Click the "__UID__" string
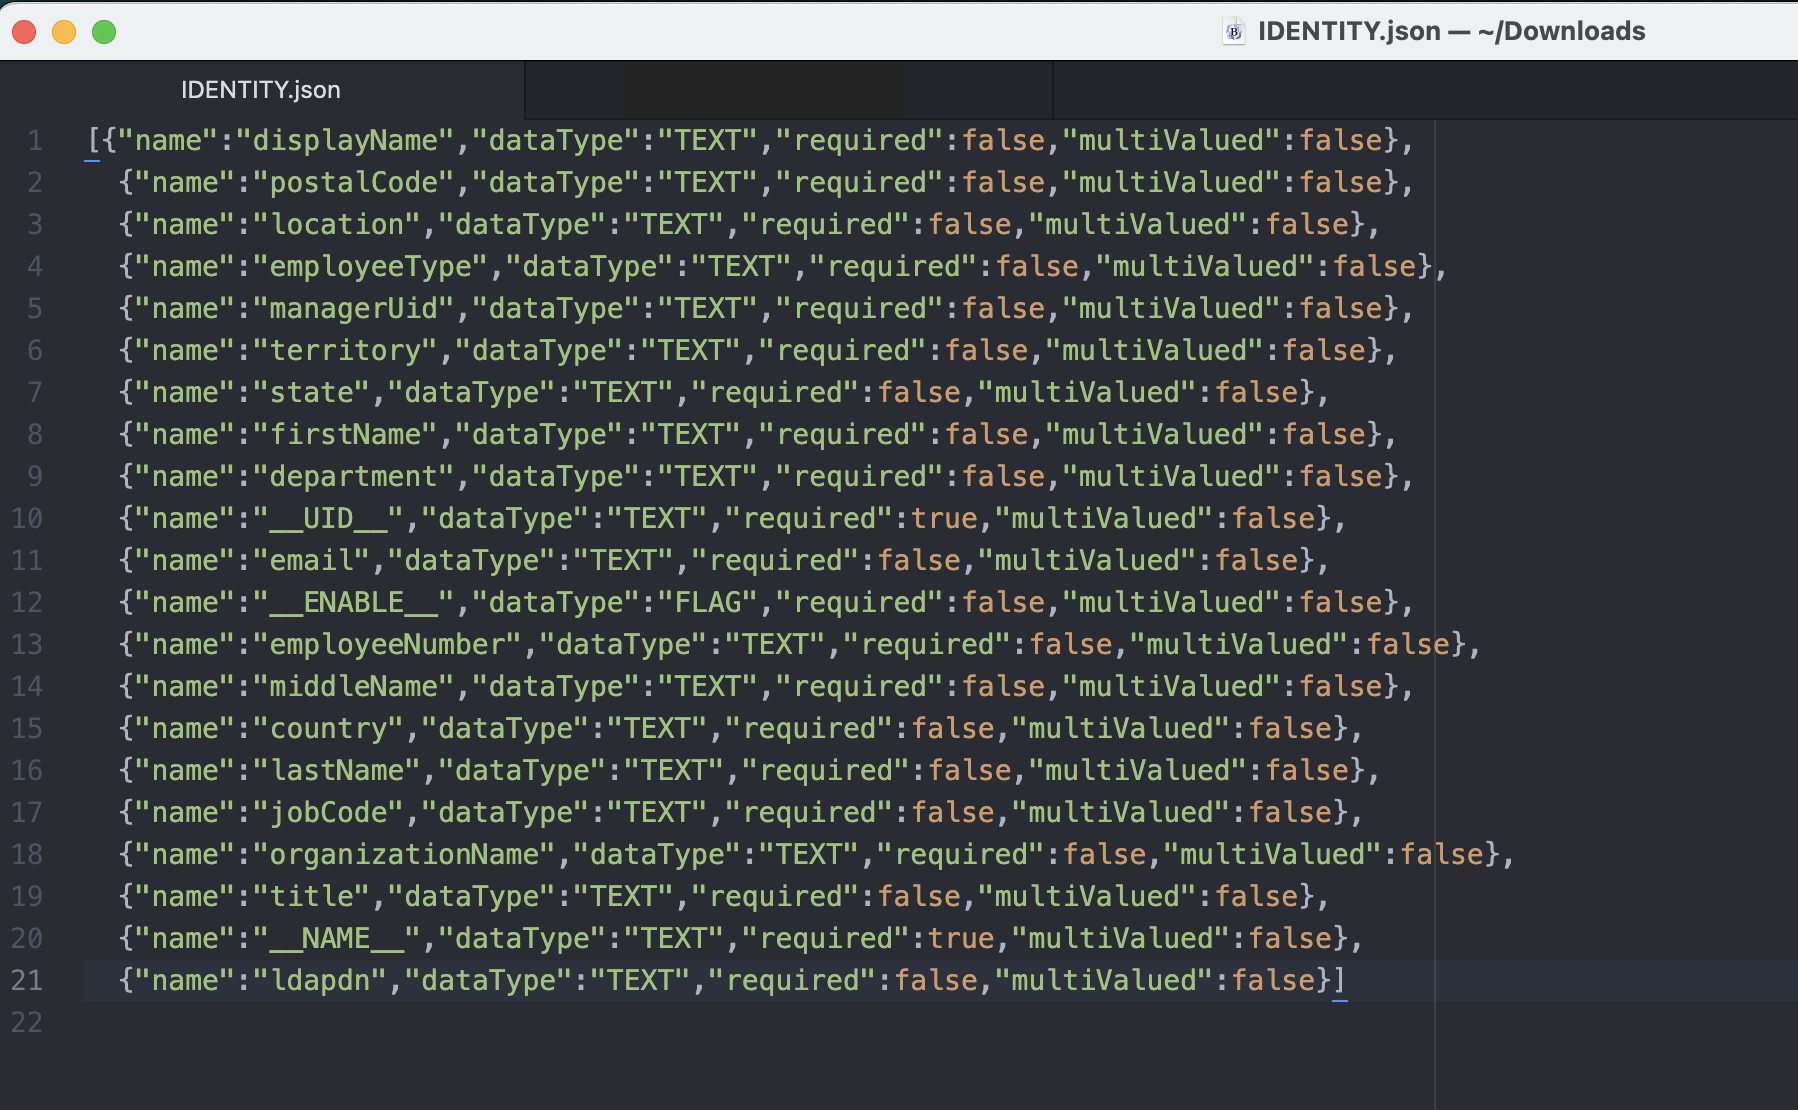The height and width of the screenshot is (1110, 1798). [x=329, y=519]
